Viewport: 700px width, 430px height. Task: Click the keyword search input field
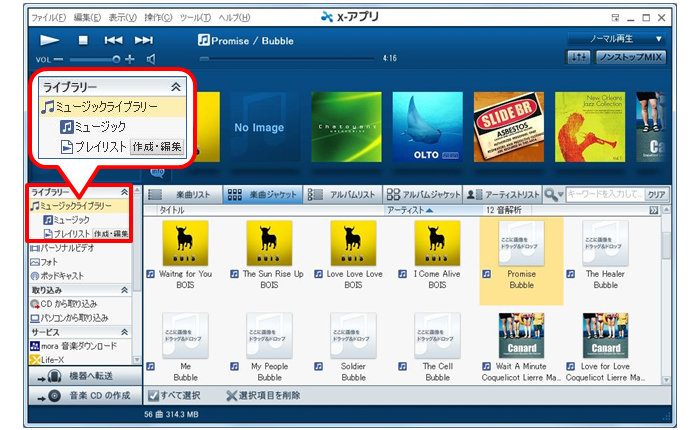coord(604,195)
